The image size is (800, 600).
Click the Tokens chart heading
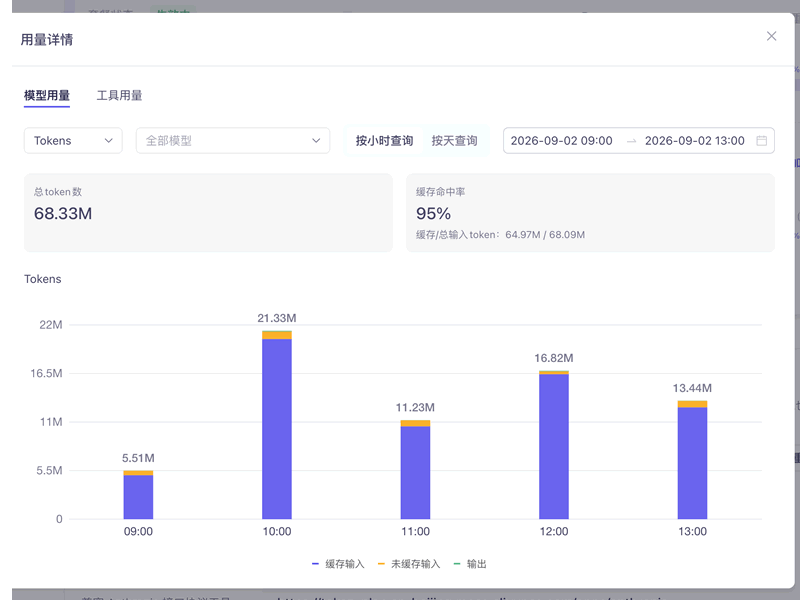coord(42,279)
